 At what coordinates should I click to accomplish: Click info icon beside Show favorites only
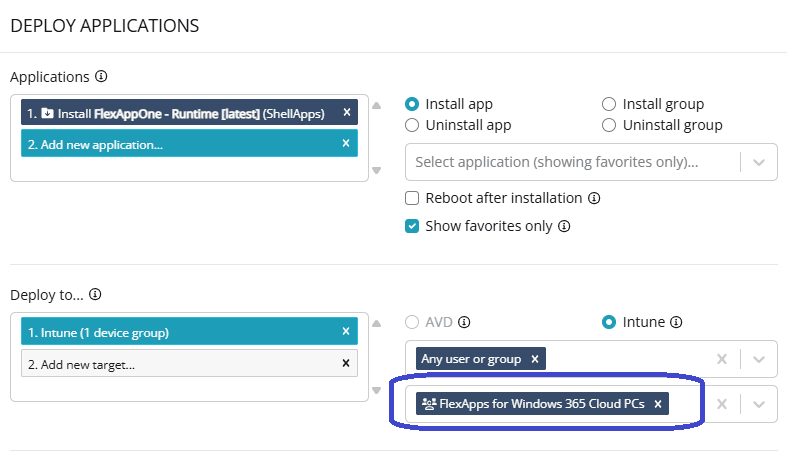[x=564, y=226]
